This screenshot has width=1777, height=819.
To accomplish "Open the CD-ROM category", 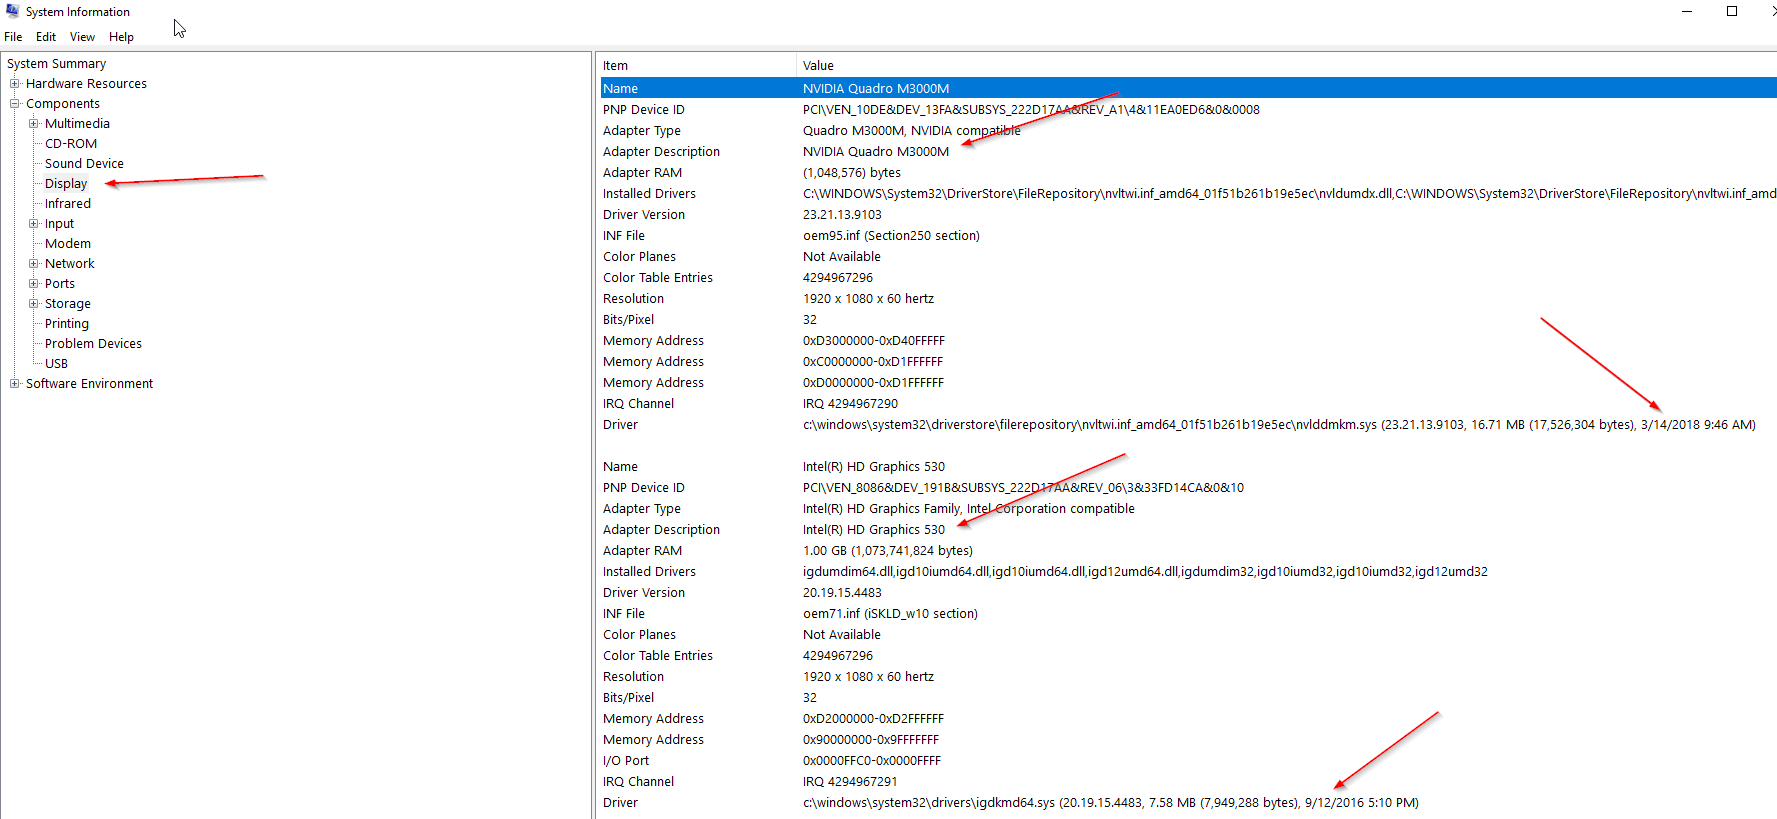I will click(x=71, y=144).
